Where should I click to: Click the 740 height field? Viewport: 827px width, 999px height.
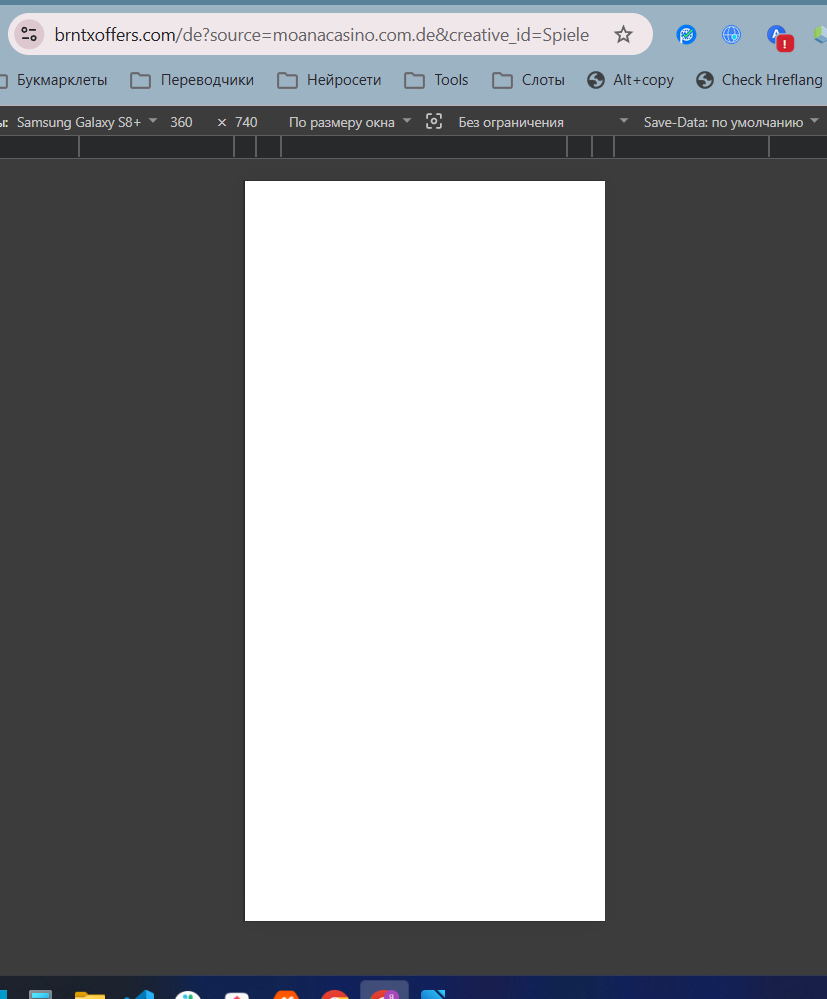(x=246, y=122)
